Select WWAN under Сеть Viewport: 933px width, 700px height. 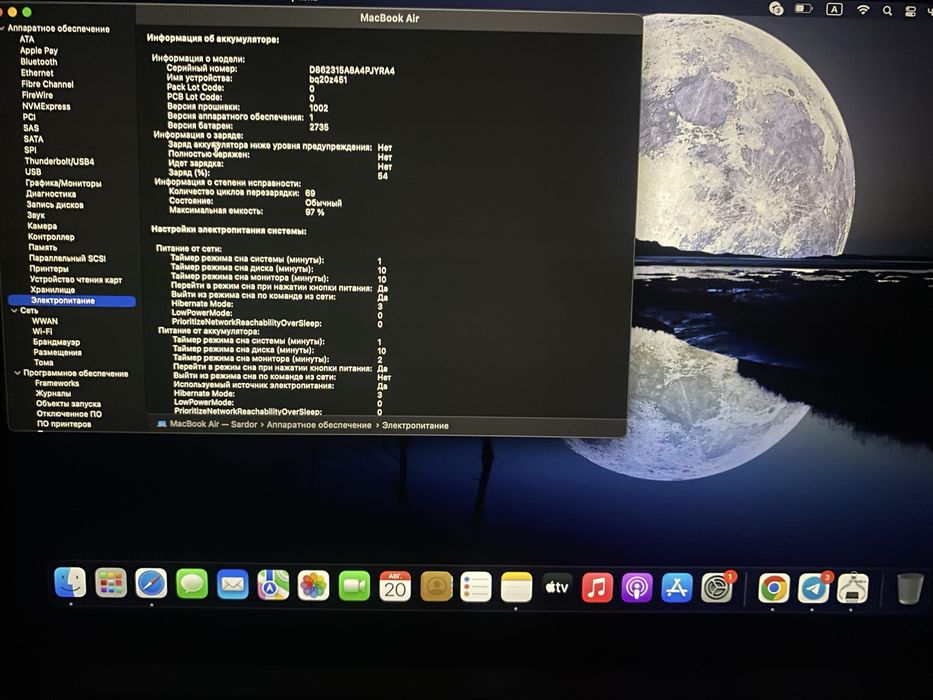(x=45, y=321)
